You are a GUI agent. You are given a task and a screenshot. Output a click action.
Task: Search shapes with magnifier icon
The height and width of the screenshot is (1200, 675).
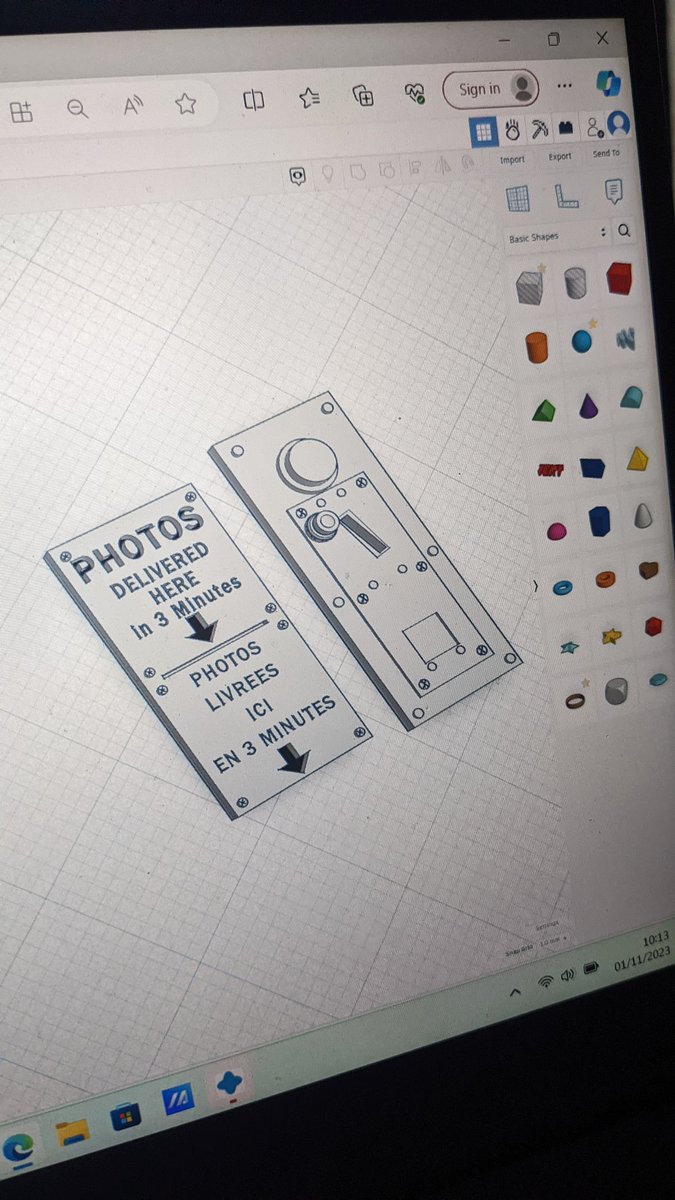[x=624, y=231]
